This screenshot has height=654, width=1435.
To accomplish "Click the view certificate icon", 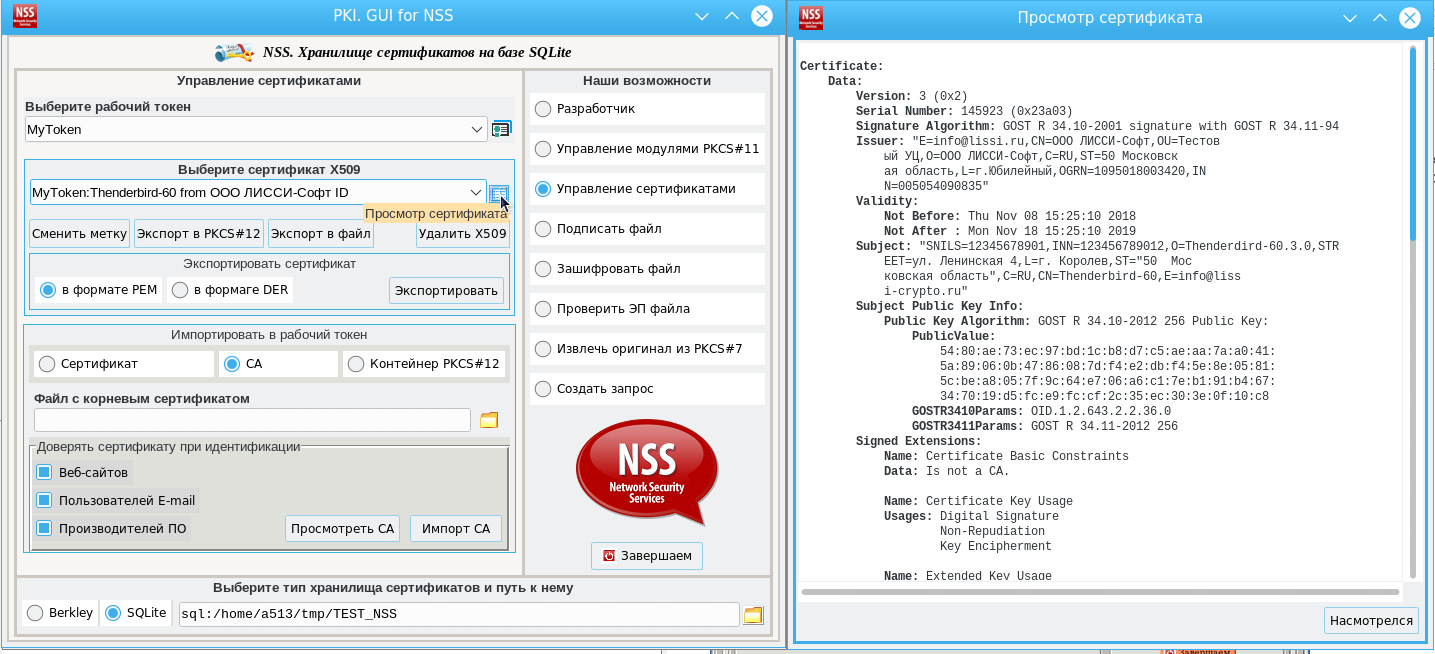I will point(499,193).
